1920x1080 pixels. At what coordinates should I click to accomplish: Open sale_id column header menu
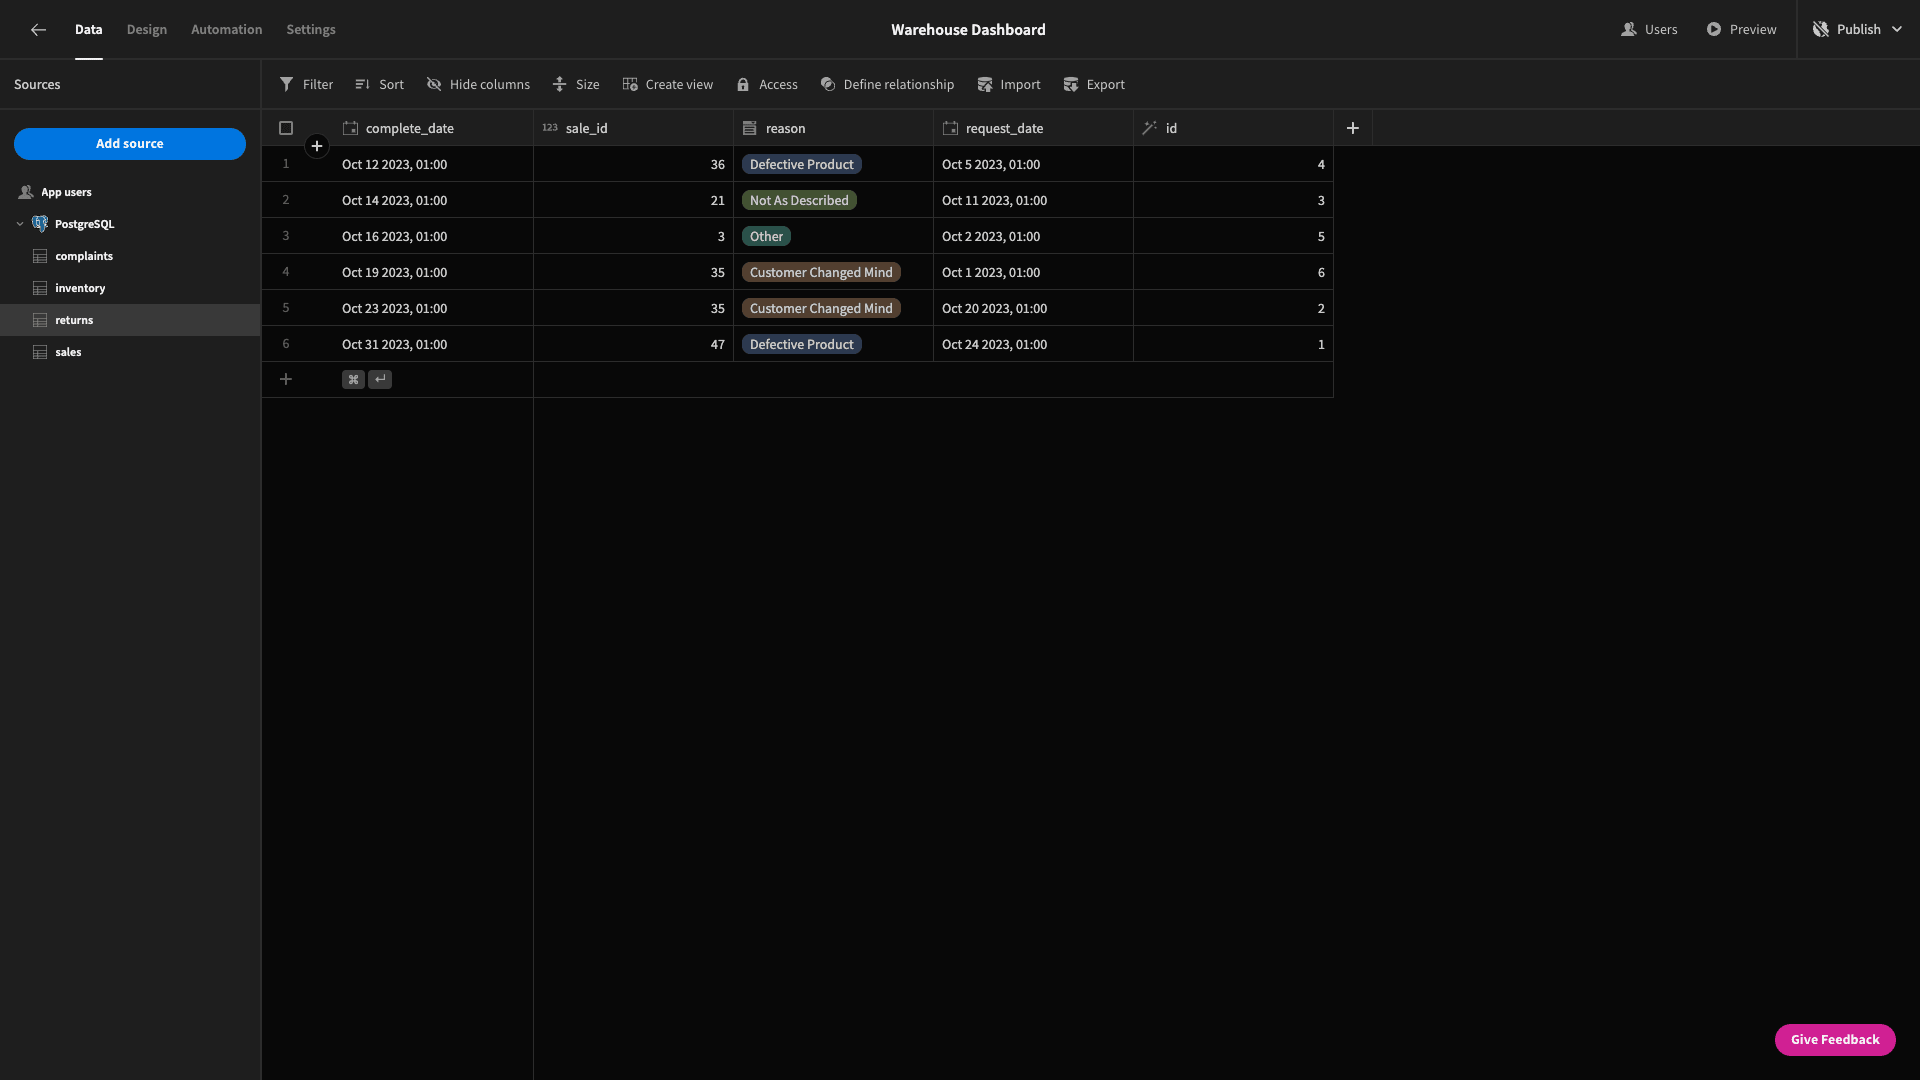click(633, 128)
